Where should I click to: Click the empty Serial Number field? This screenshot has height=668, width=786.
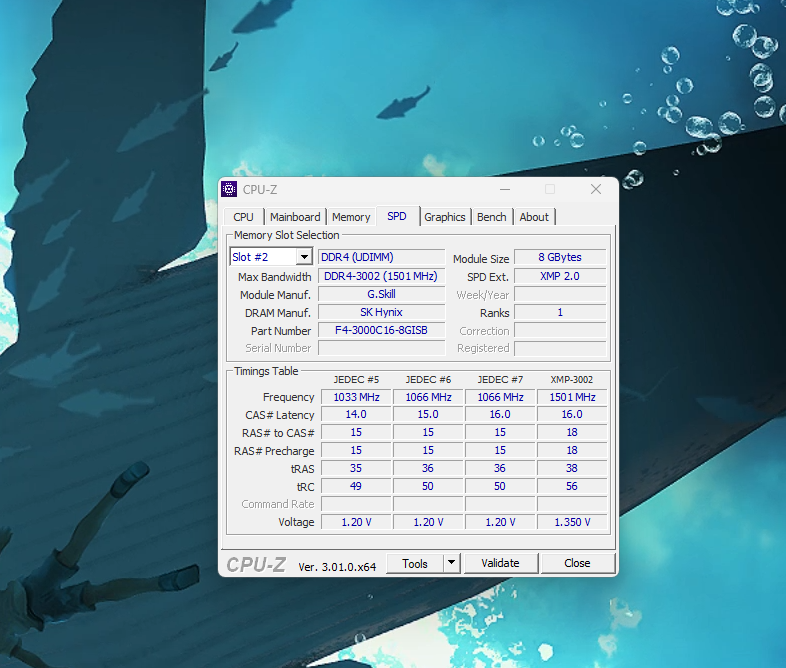[x=381, y=348]
